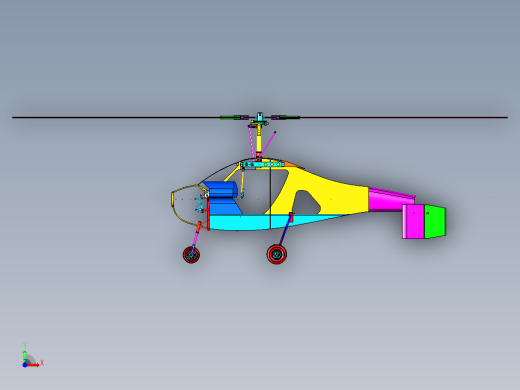Select the magenta tail box section
Screen dimensions: 520x390
pos(413,222)
